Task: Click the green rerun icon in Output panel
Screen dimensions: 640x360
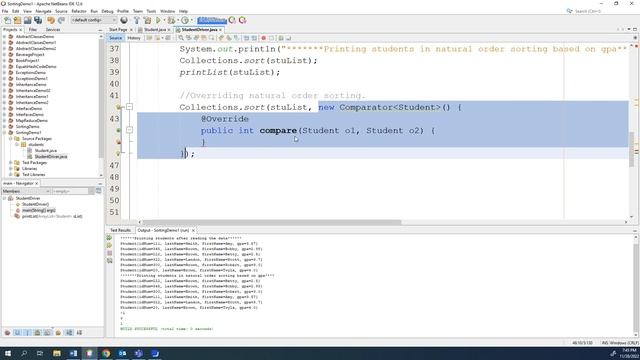Action: (x=109, y=238)
